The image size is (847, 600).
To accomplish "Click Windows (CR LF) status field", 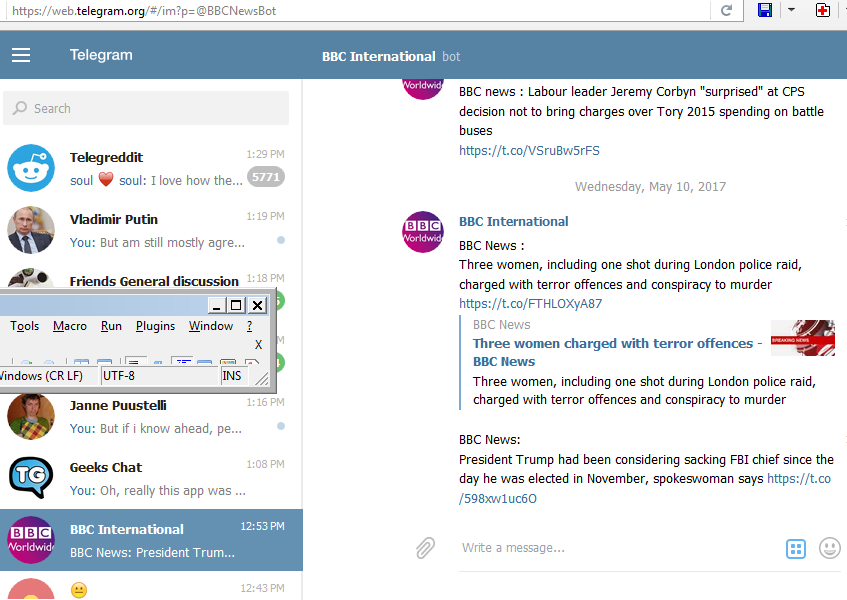I will (48, 375).
